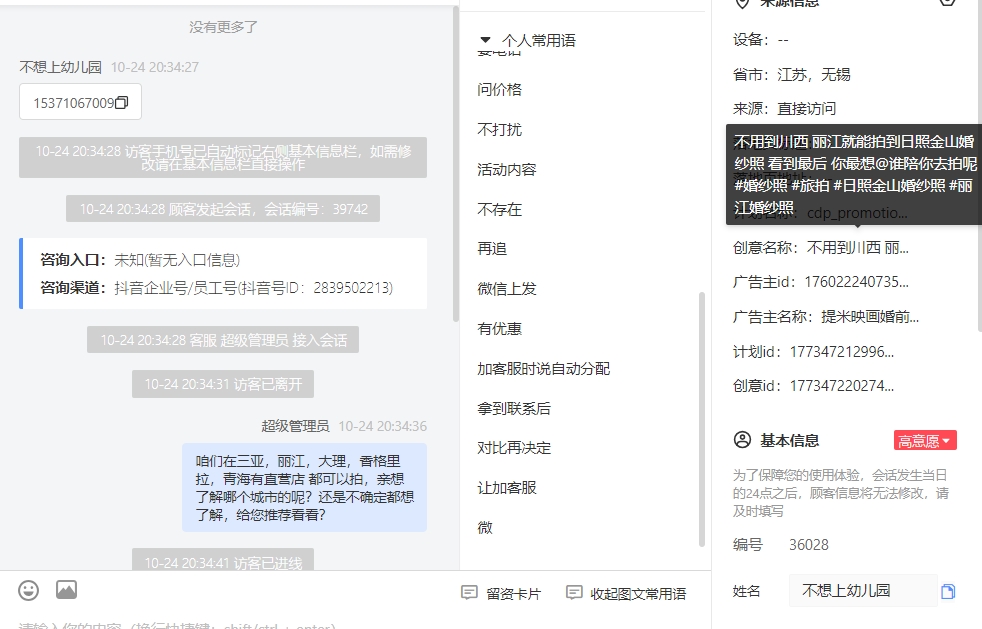Click the visitor info panel scrollbar

point(978,166)
